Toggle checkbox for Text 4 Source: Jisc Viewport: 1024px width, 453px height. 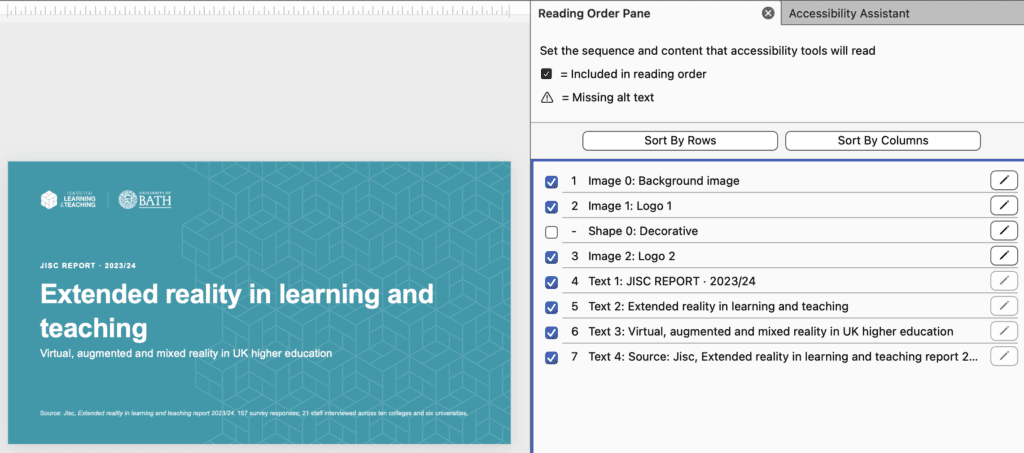551,358
